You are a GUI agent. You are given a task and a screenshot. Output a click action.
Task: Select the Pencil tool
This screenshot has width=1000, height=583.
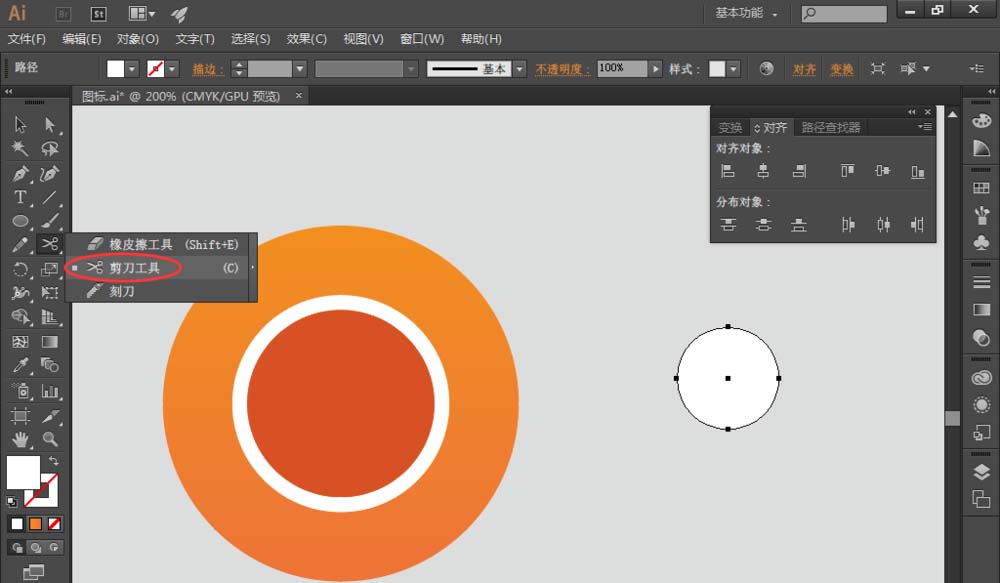[20, 245]
